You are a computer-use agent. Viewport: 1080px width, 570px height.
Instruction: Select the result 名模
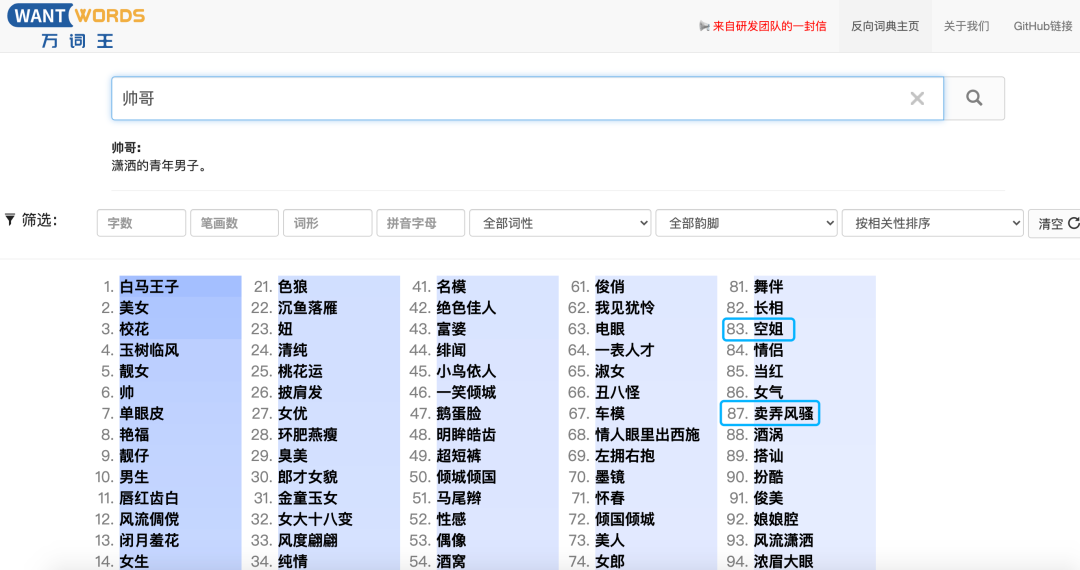(x=451, y=286)
